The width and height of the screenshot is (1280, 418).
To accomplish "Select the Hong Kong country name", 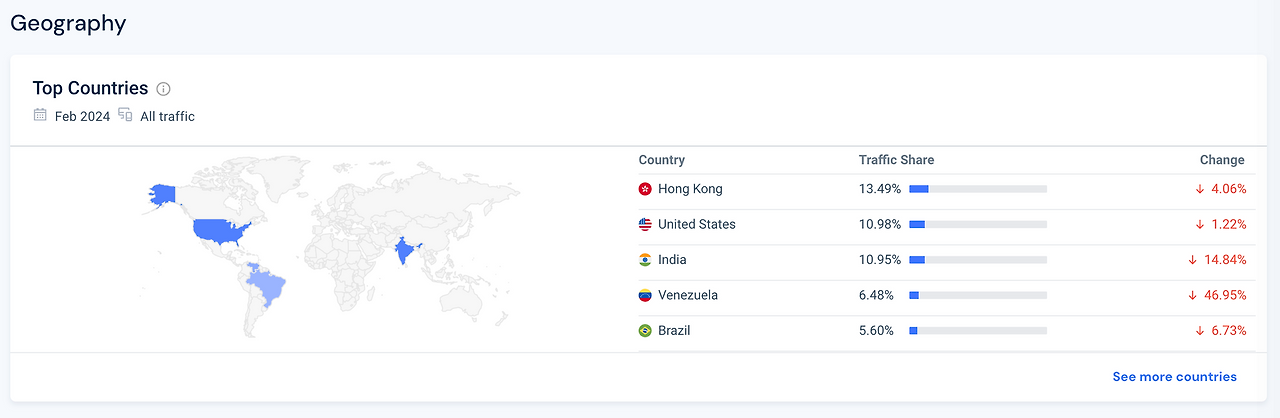I will tap(690, 189).
